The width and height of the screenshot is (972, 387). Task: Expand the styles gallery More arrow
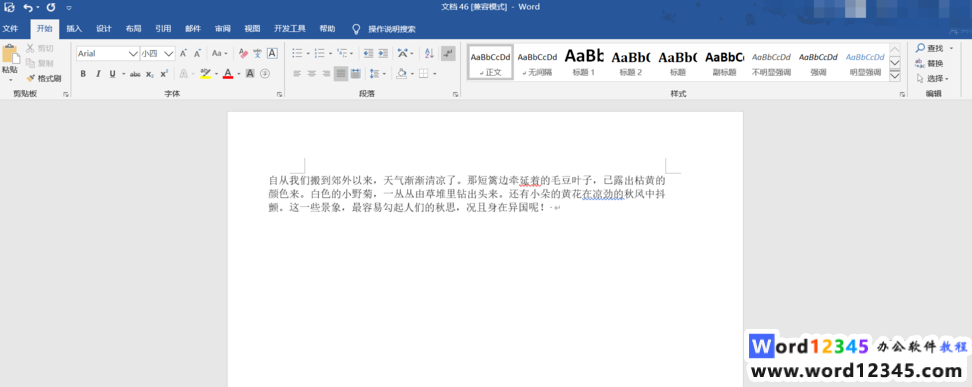tap(895, 75)
